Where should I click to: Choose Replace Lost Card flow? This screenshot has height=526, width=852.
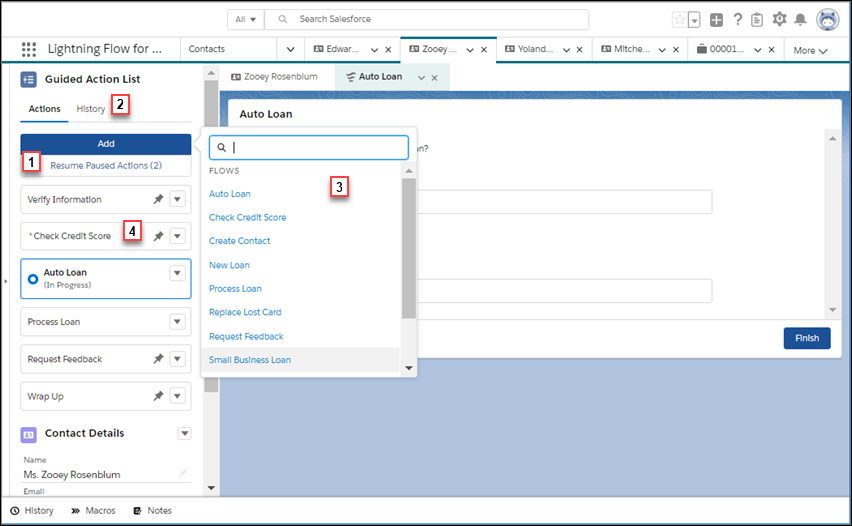[245, 312]
